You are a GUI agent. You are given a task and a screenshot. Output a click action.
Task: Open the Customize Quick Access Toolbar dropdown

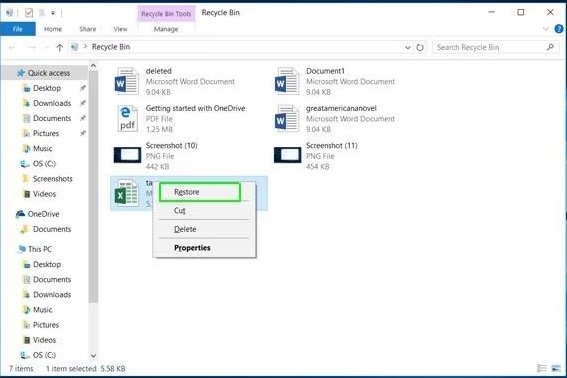coord(53,13)
